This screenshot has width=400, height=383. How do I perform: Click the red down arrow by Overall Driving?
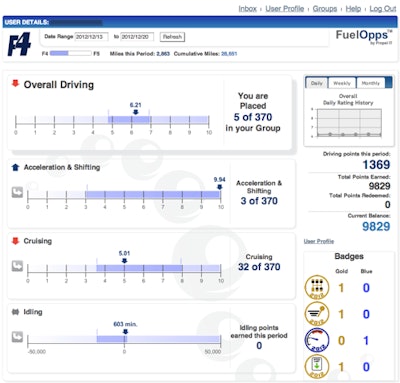[15, 83]
